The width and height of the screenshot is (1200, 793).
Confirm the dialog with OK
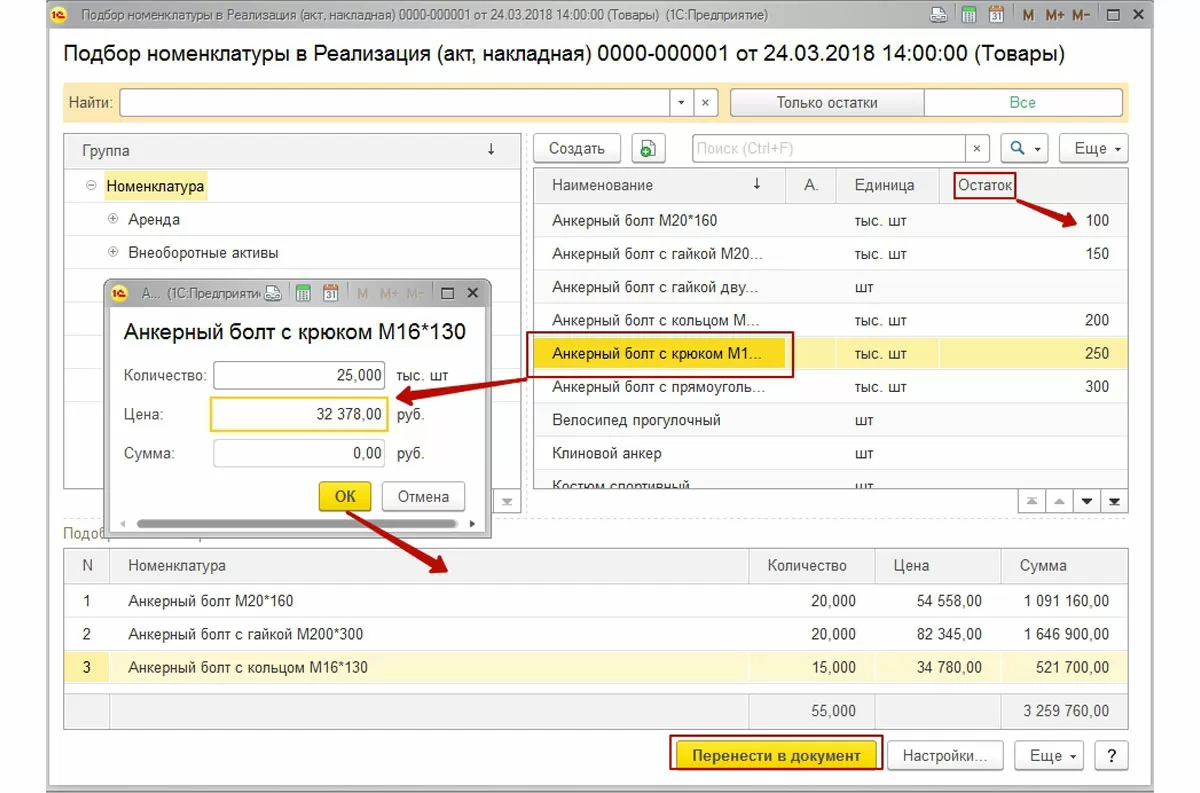click(x=345, y=496)
